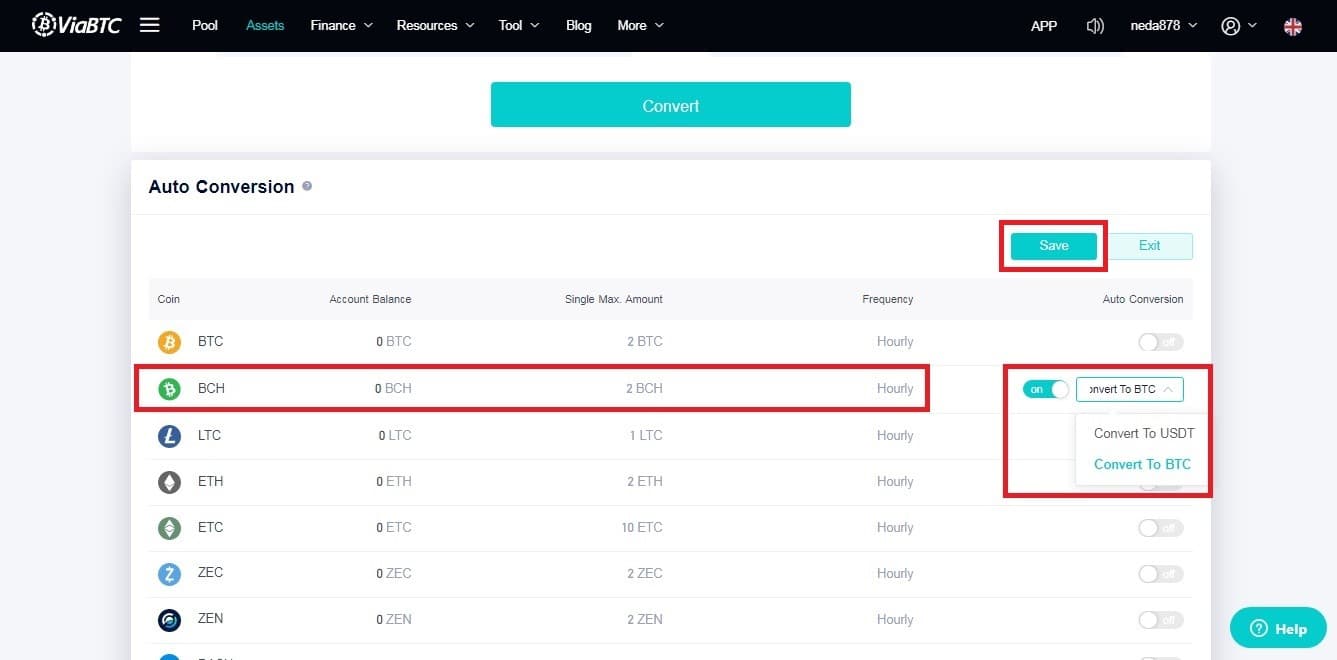Click the Auto Conversion info question icon
Image resolution: width=1337 pixels, height=660 pixels.
click(x=307, y=186)
